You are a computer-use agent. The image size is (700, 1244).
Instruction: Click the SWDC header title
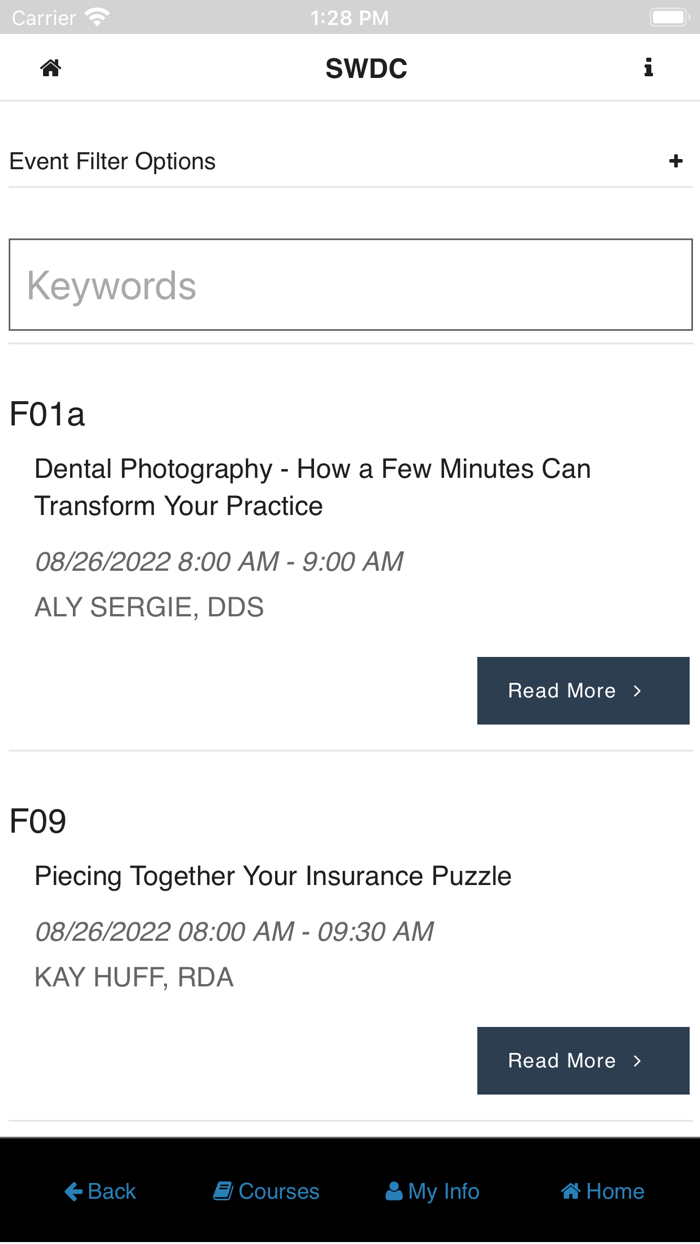point(366,68)
